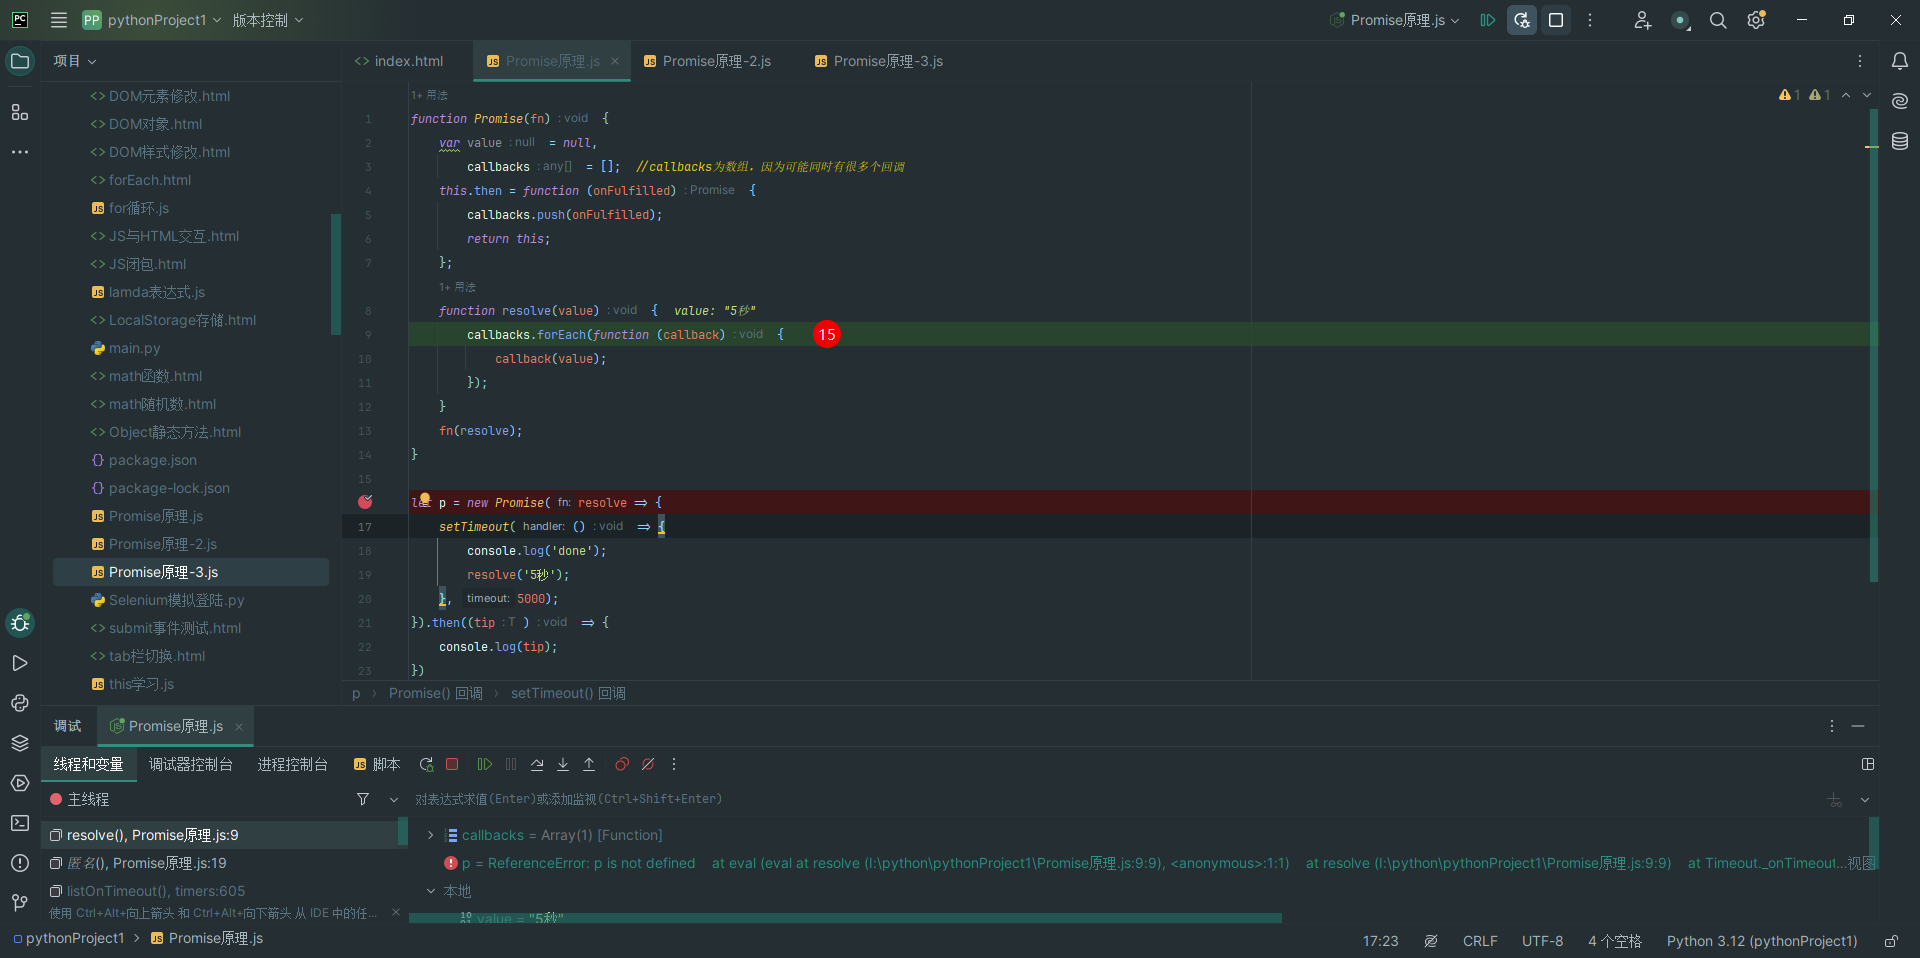Open debugger layout settings icon

click(1868, 764)
